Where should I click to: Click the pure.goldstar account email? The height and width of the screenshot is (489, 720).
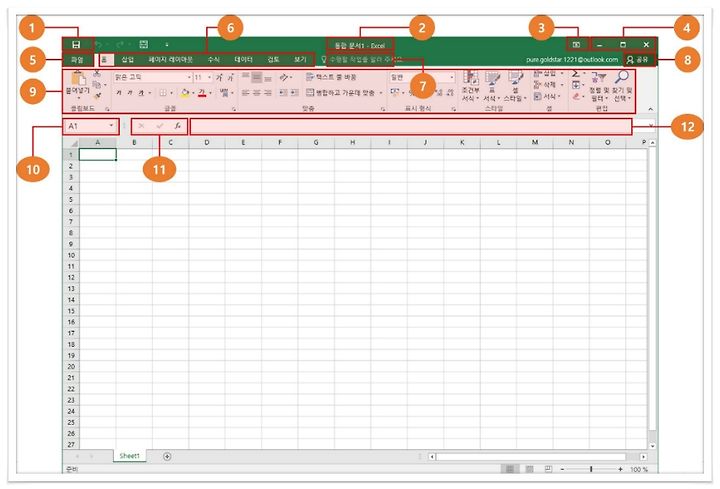(x=572, y=60)
